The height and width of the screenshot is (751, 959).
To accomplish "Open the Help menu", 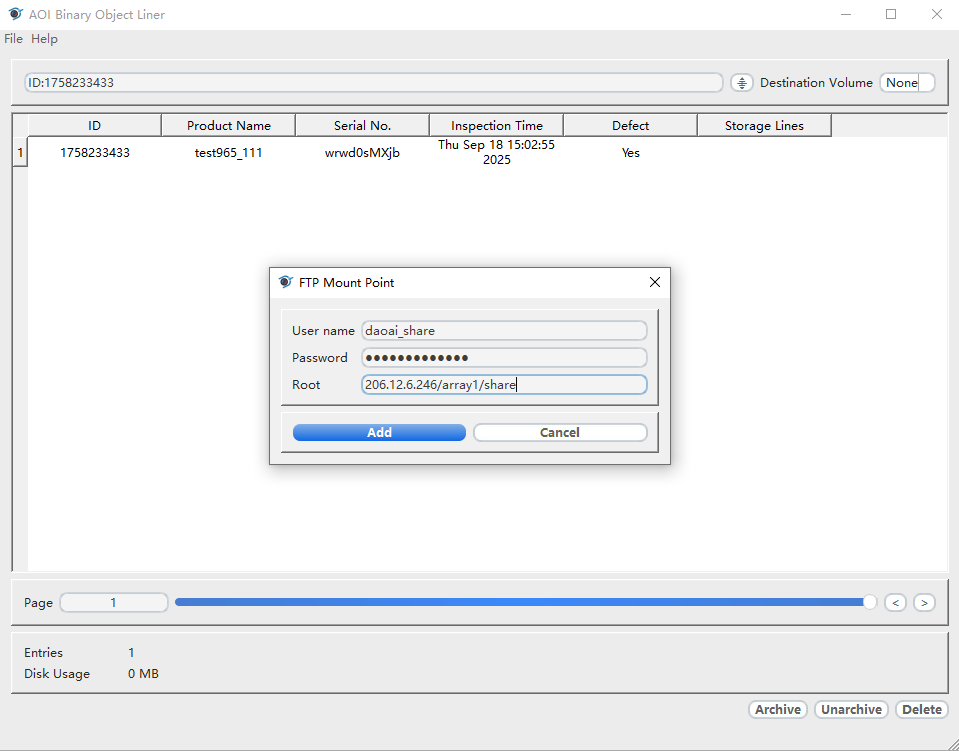I will click(44, 39).
